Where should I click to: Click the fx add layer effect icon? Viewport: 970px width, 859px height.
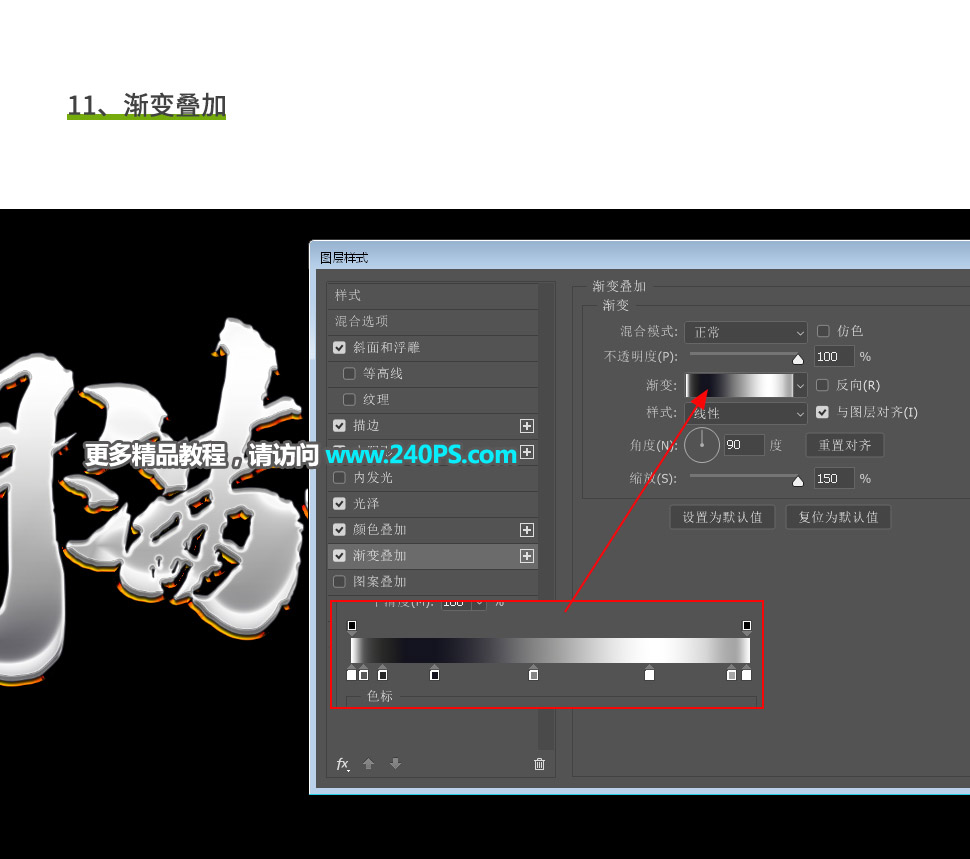[343, 763]
